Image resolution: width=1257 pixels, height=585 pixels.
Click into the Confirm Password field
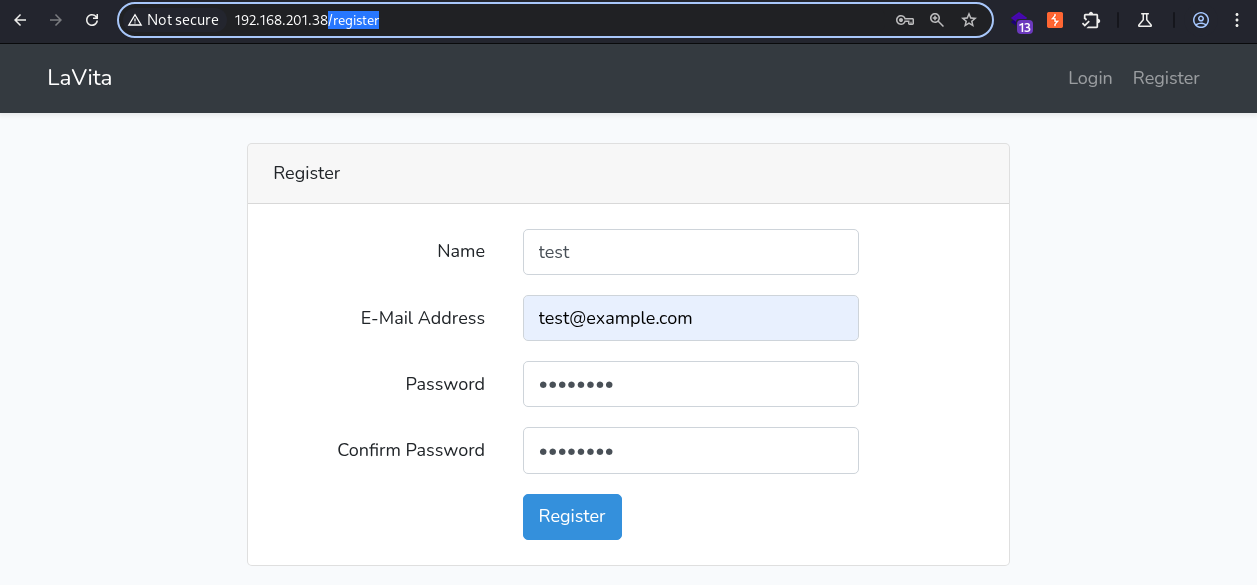point(690,450)
